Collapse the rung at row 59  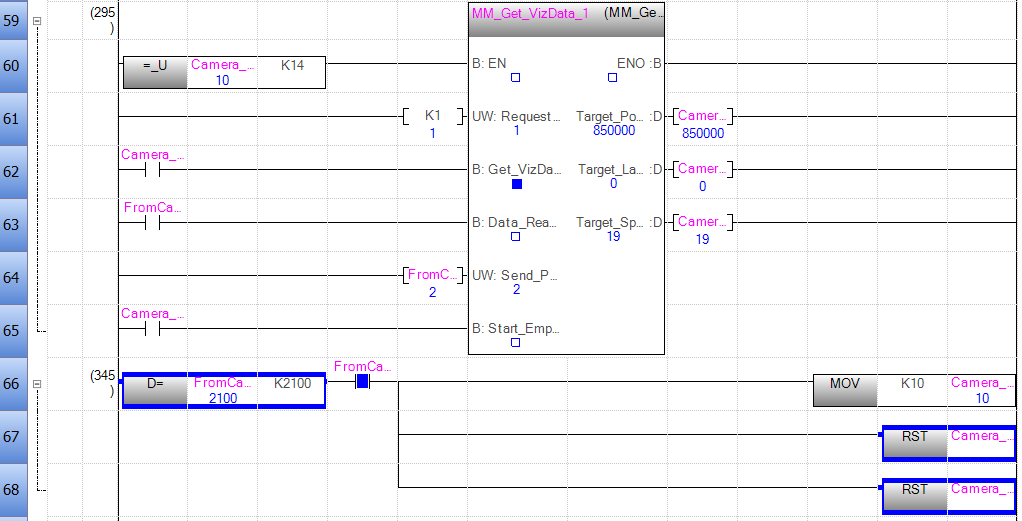tap(37, 21)
